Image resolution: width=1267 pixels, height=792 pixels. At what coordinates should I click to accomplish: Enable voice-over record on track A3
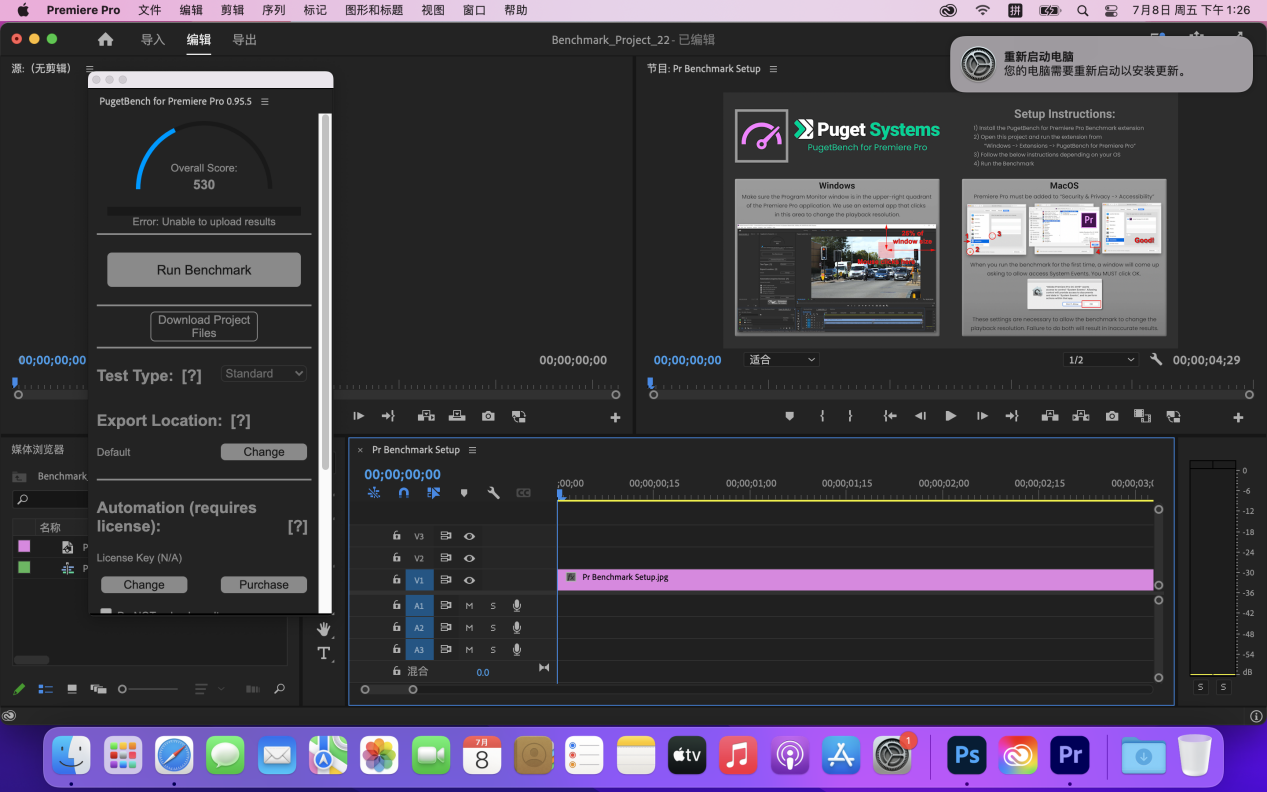click(517, 650)
